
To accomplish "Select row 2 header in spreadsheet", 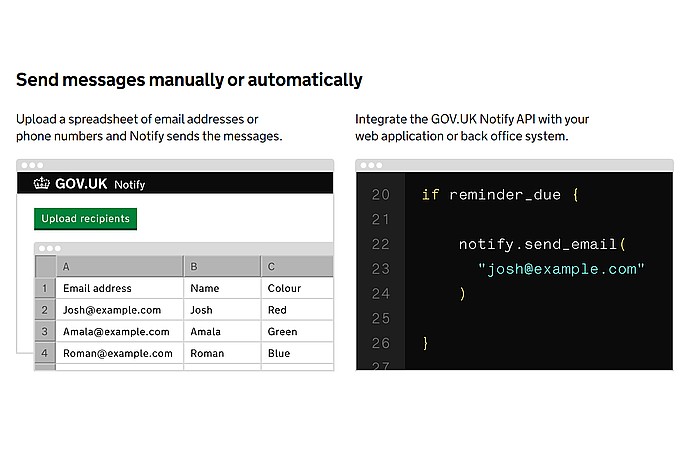I will tap(45, 310).
